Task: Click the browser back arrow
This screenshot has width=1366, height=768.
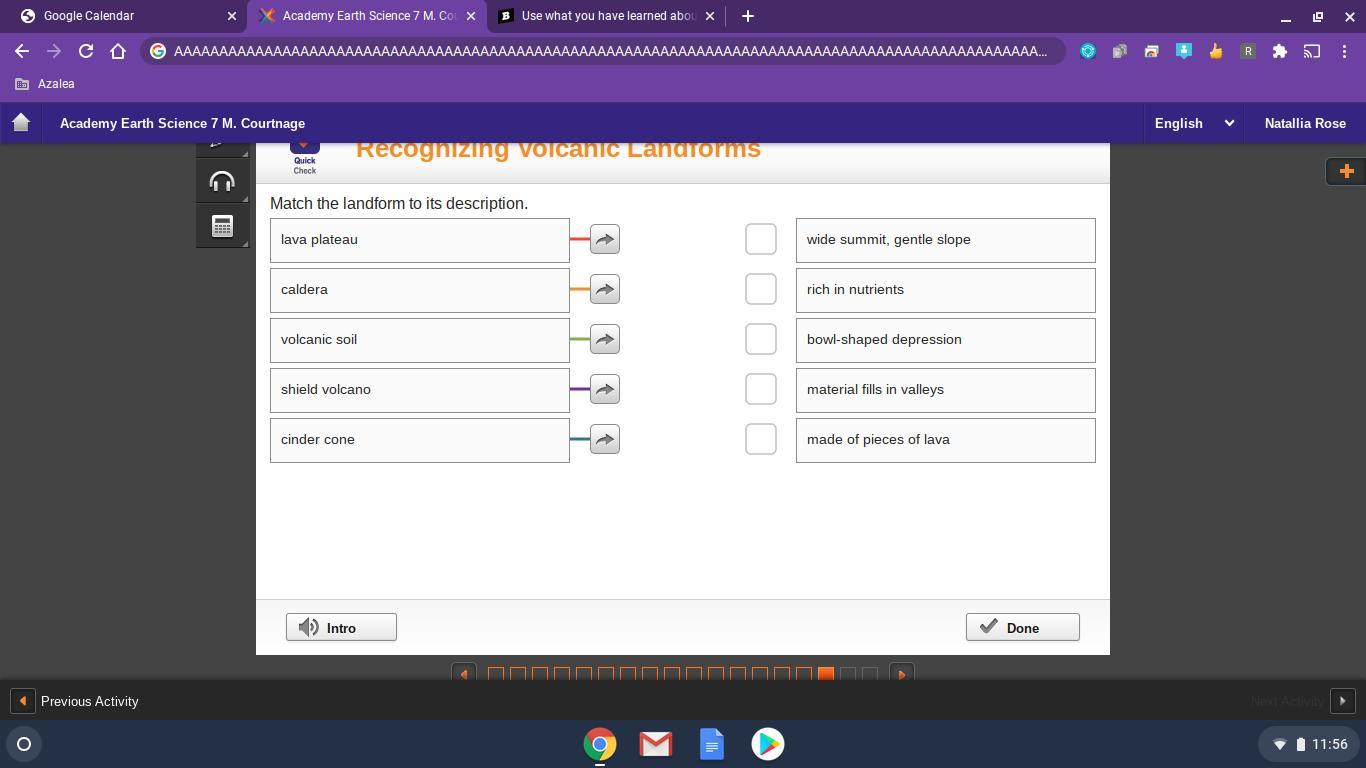Action: tap(22, 51)
